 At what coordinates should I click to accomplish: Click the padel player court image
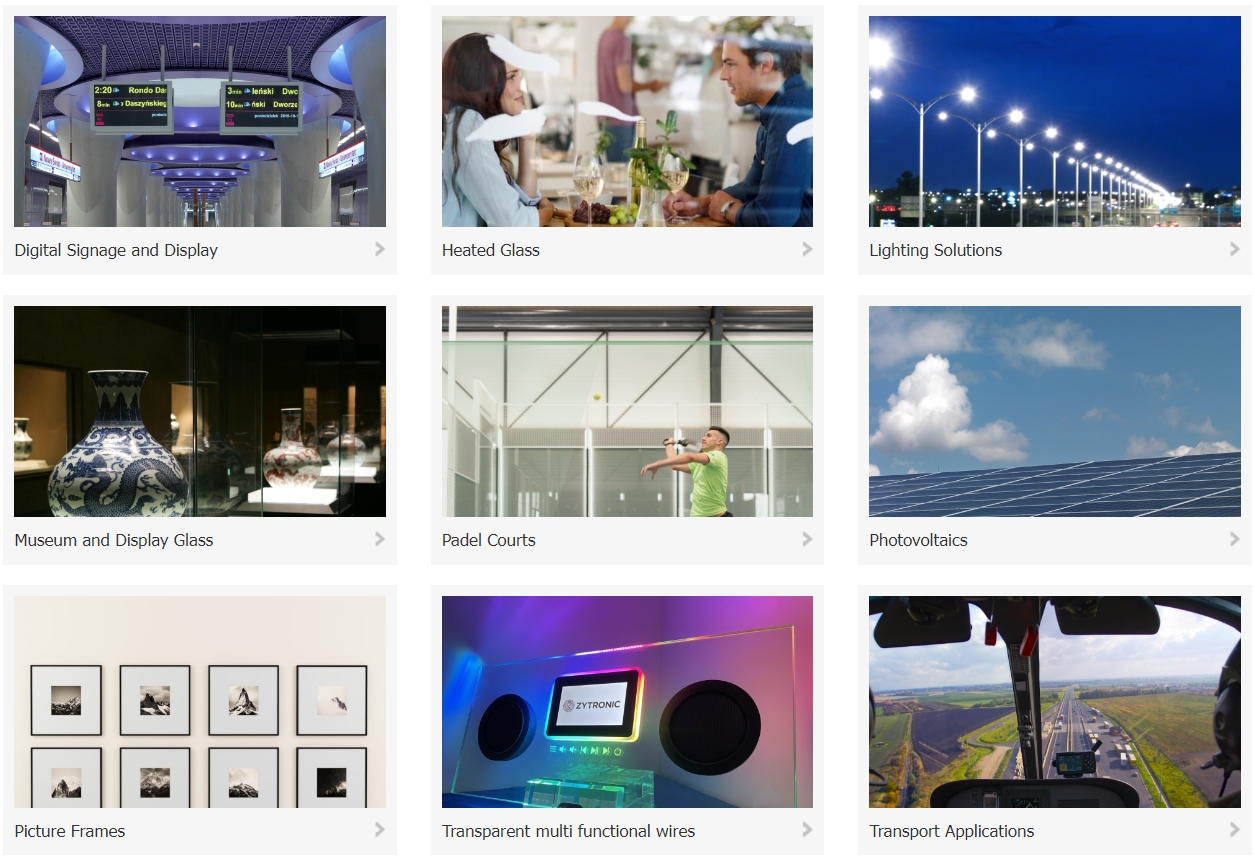[627, 411]
